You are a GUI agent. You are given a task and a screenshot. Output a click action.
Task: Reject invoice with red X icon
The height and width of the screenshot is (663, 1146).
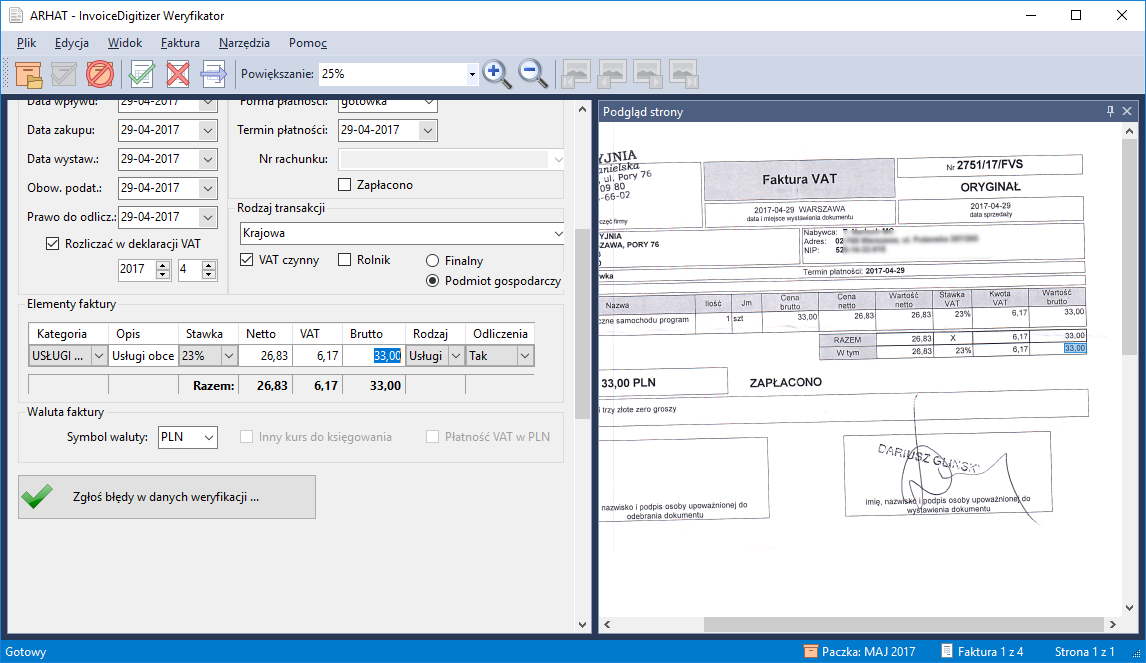click(178, 74)
